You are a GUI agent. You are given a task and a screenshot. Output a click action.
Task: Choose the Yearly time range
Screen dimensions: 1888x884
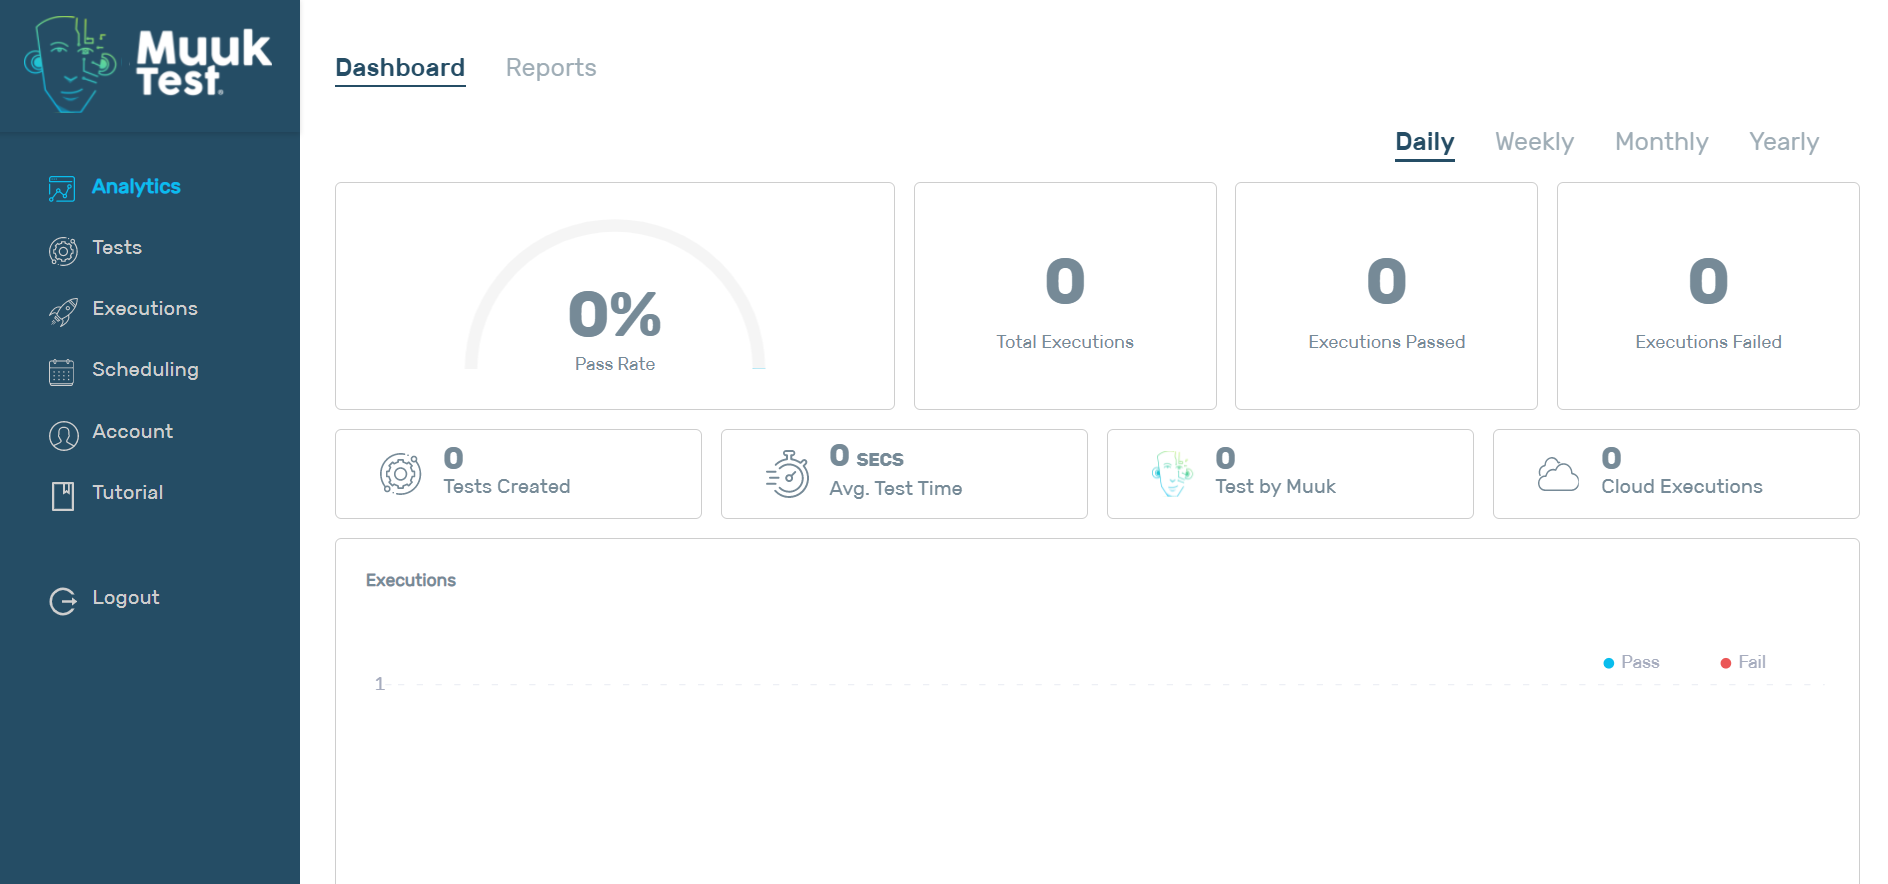(x=1783, y=142)
